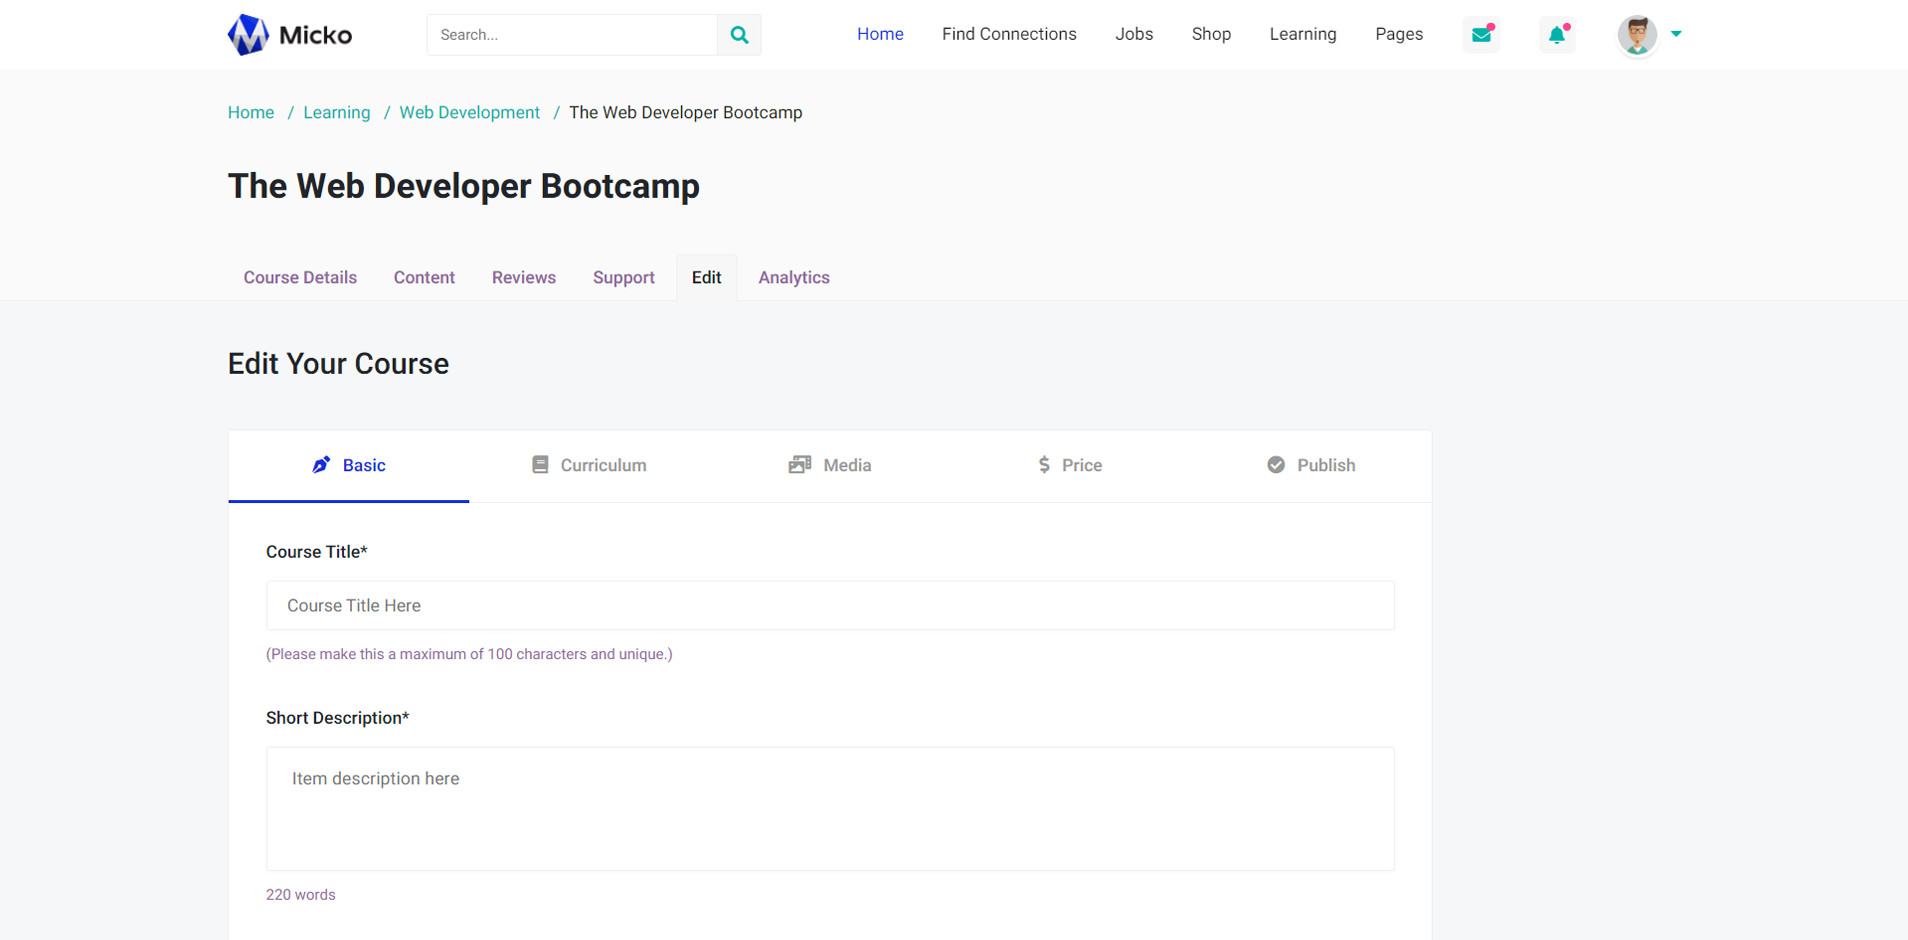Go to Learning breadcrumb link
The height and width of the screenshot is (940, 1908).
pyautogui.click(x=336, y=113)
